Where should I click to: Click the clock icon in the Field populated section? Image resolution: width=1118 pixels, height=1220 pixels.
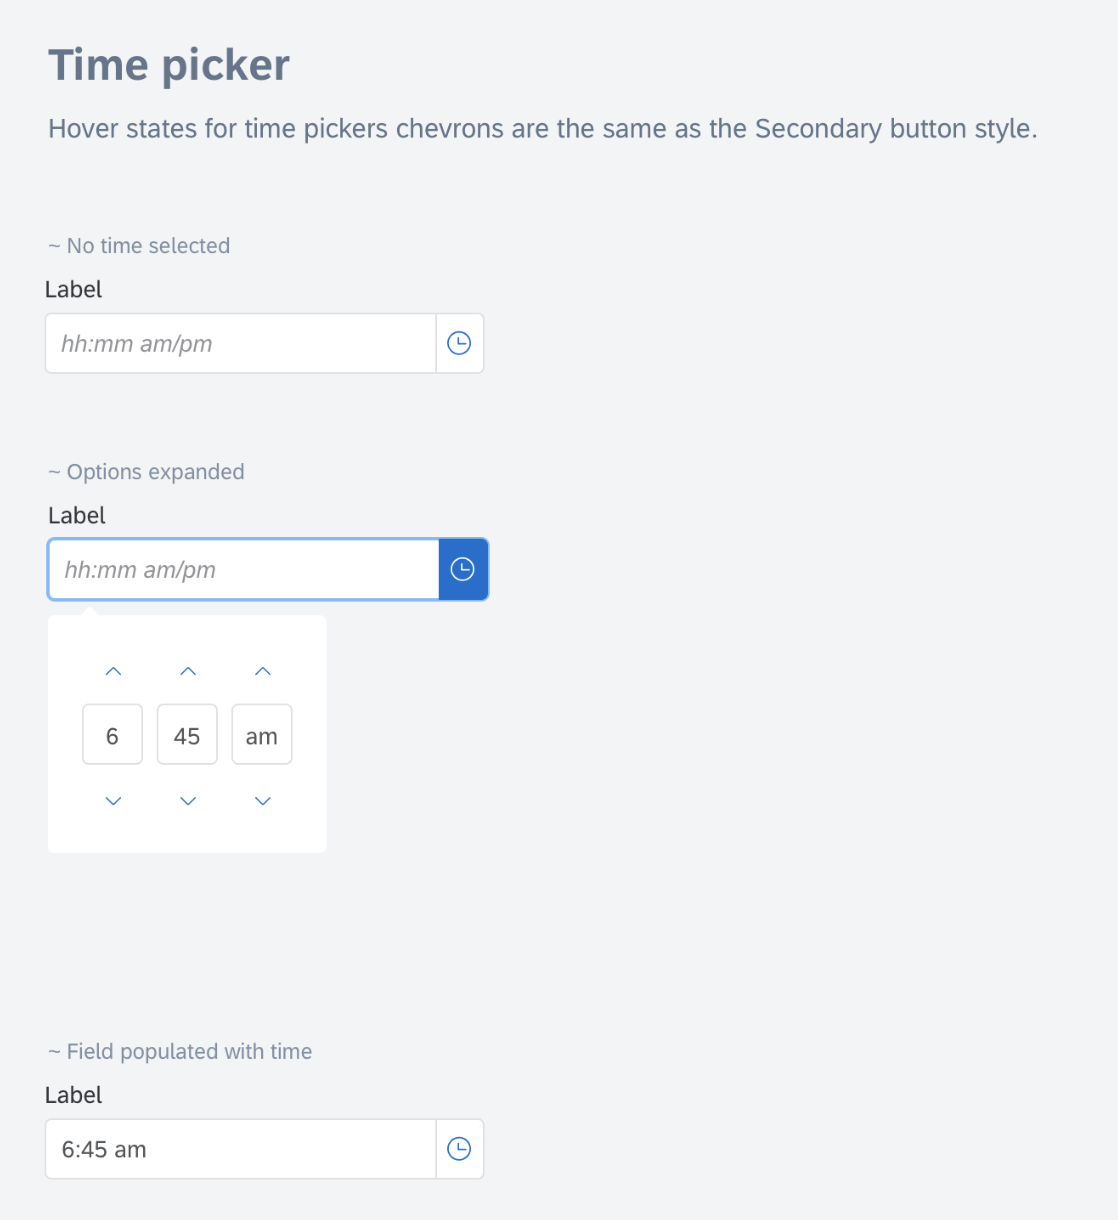pyautogui.click(x=459, y=1149)
